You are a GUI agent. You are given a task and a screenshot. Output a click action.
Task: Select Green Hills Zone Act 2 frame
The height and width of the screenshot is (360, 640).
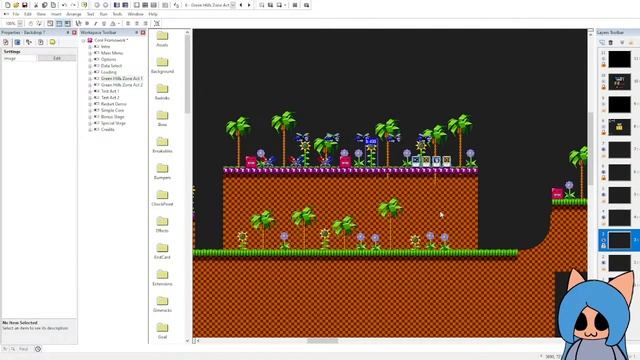pos(122,85)
